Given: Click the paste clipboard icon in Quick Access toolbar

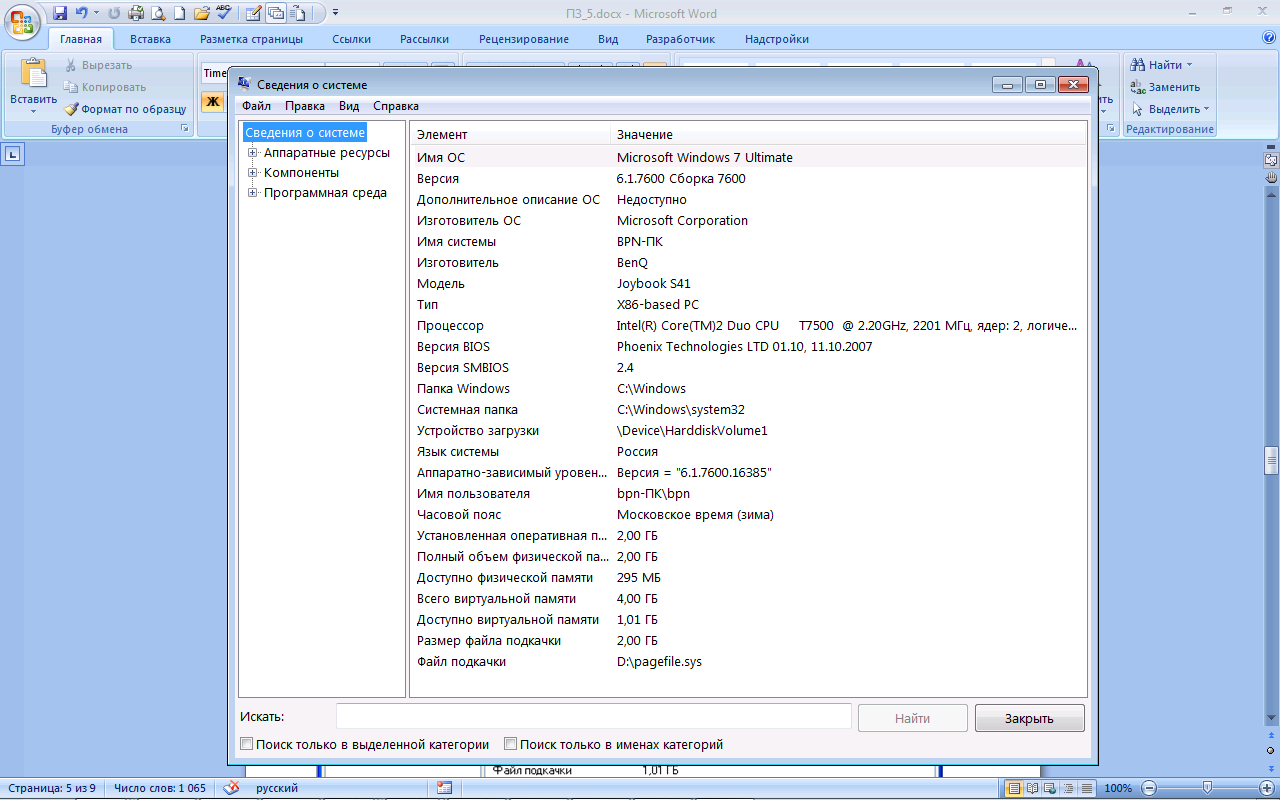Looking at the screenshot, I should [297, 13].
